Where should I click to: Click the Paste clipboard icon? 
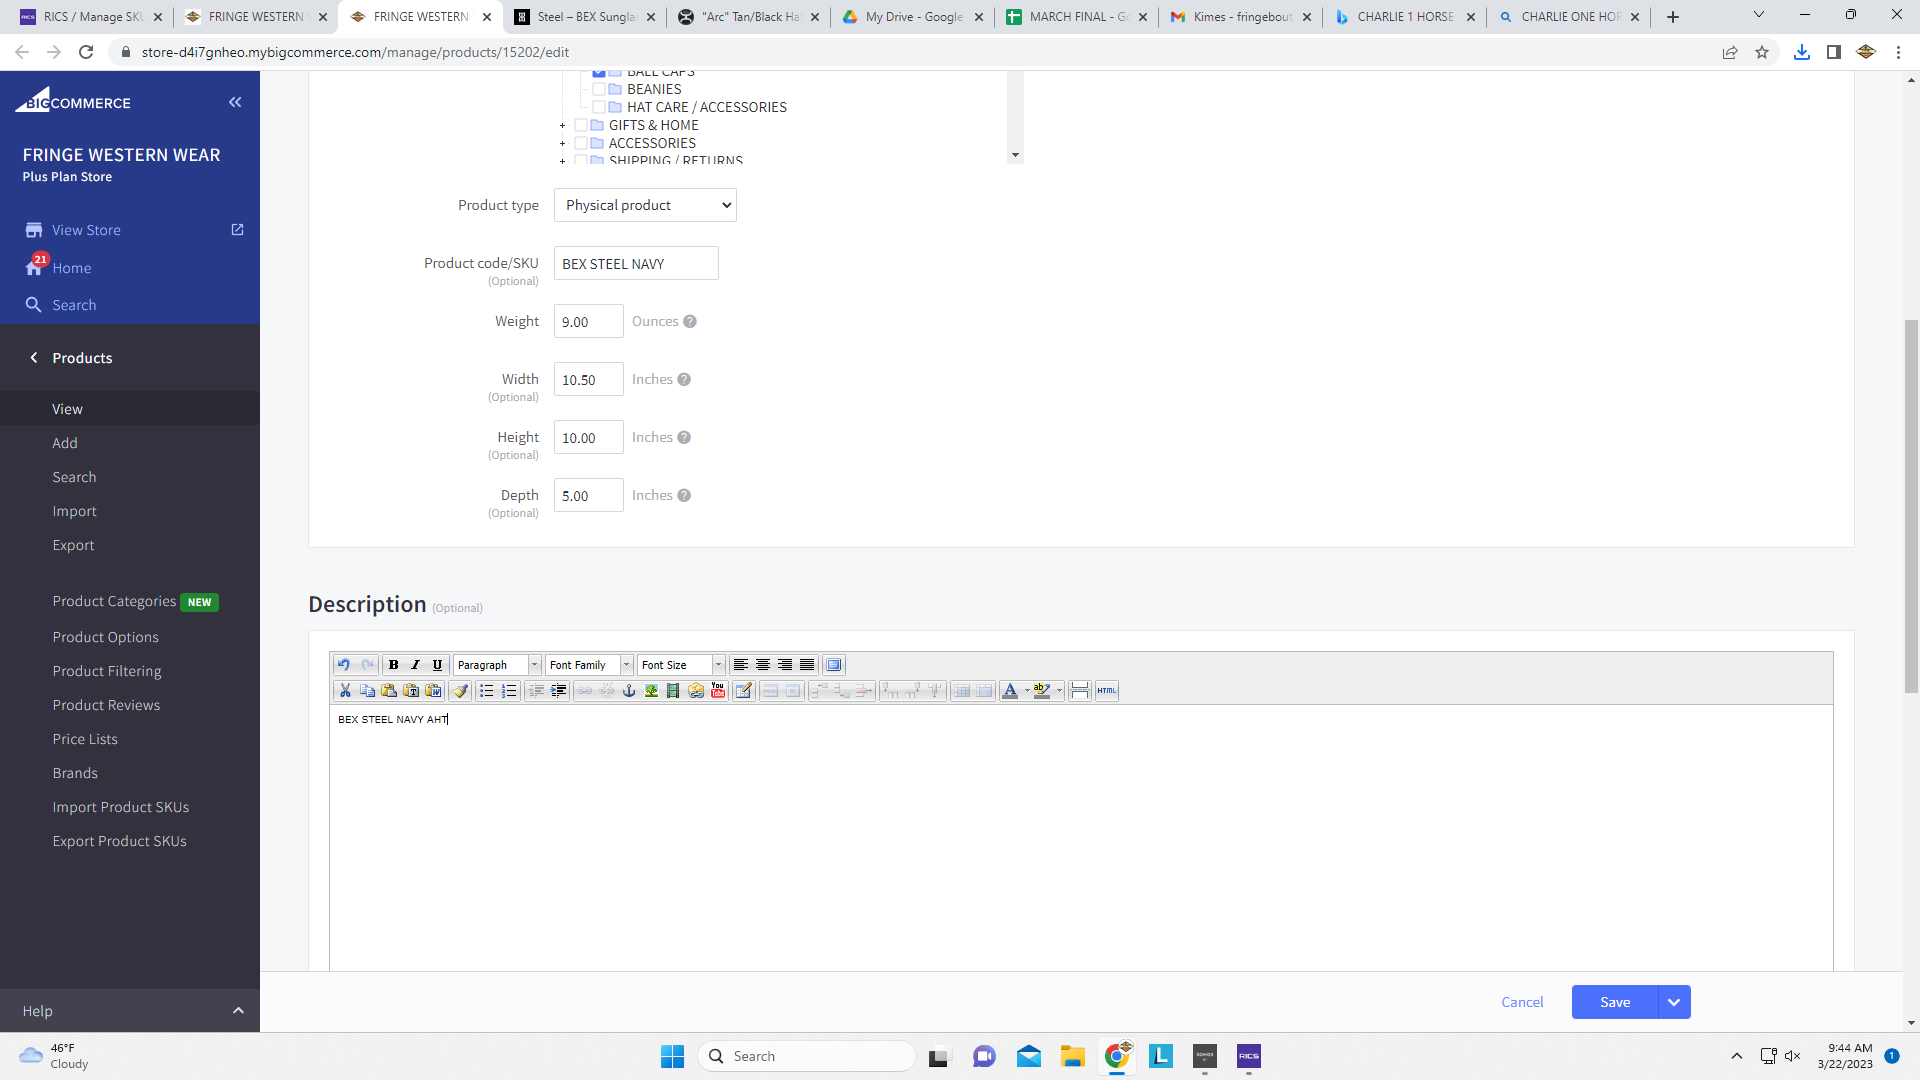point(389,691)
